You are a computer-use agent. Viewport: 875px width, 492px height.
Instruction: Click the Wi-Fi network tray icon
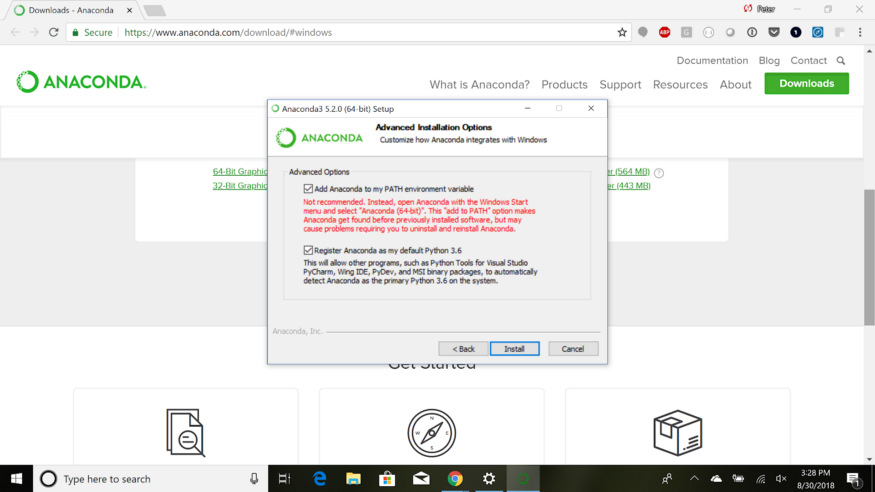coord(760,479)
